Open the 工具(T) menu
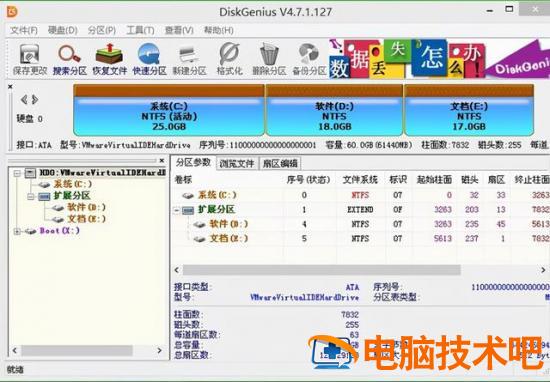Viewport: 550px width, 382px height. [140, 31]
